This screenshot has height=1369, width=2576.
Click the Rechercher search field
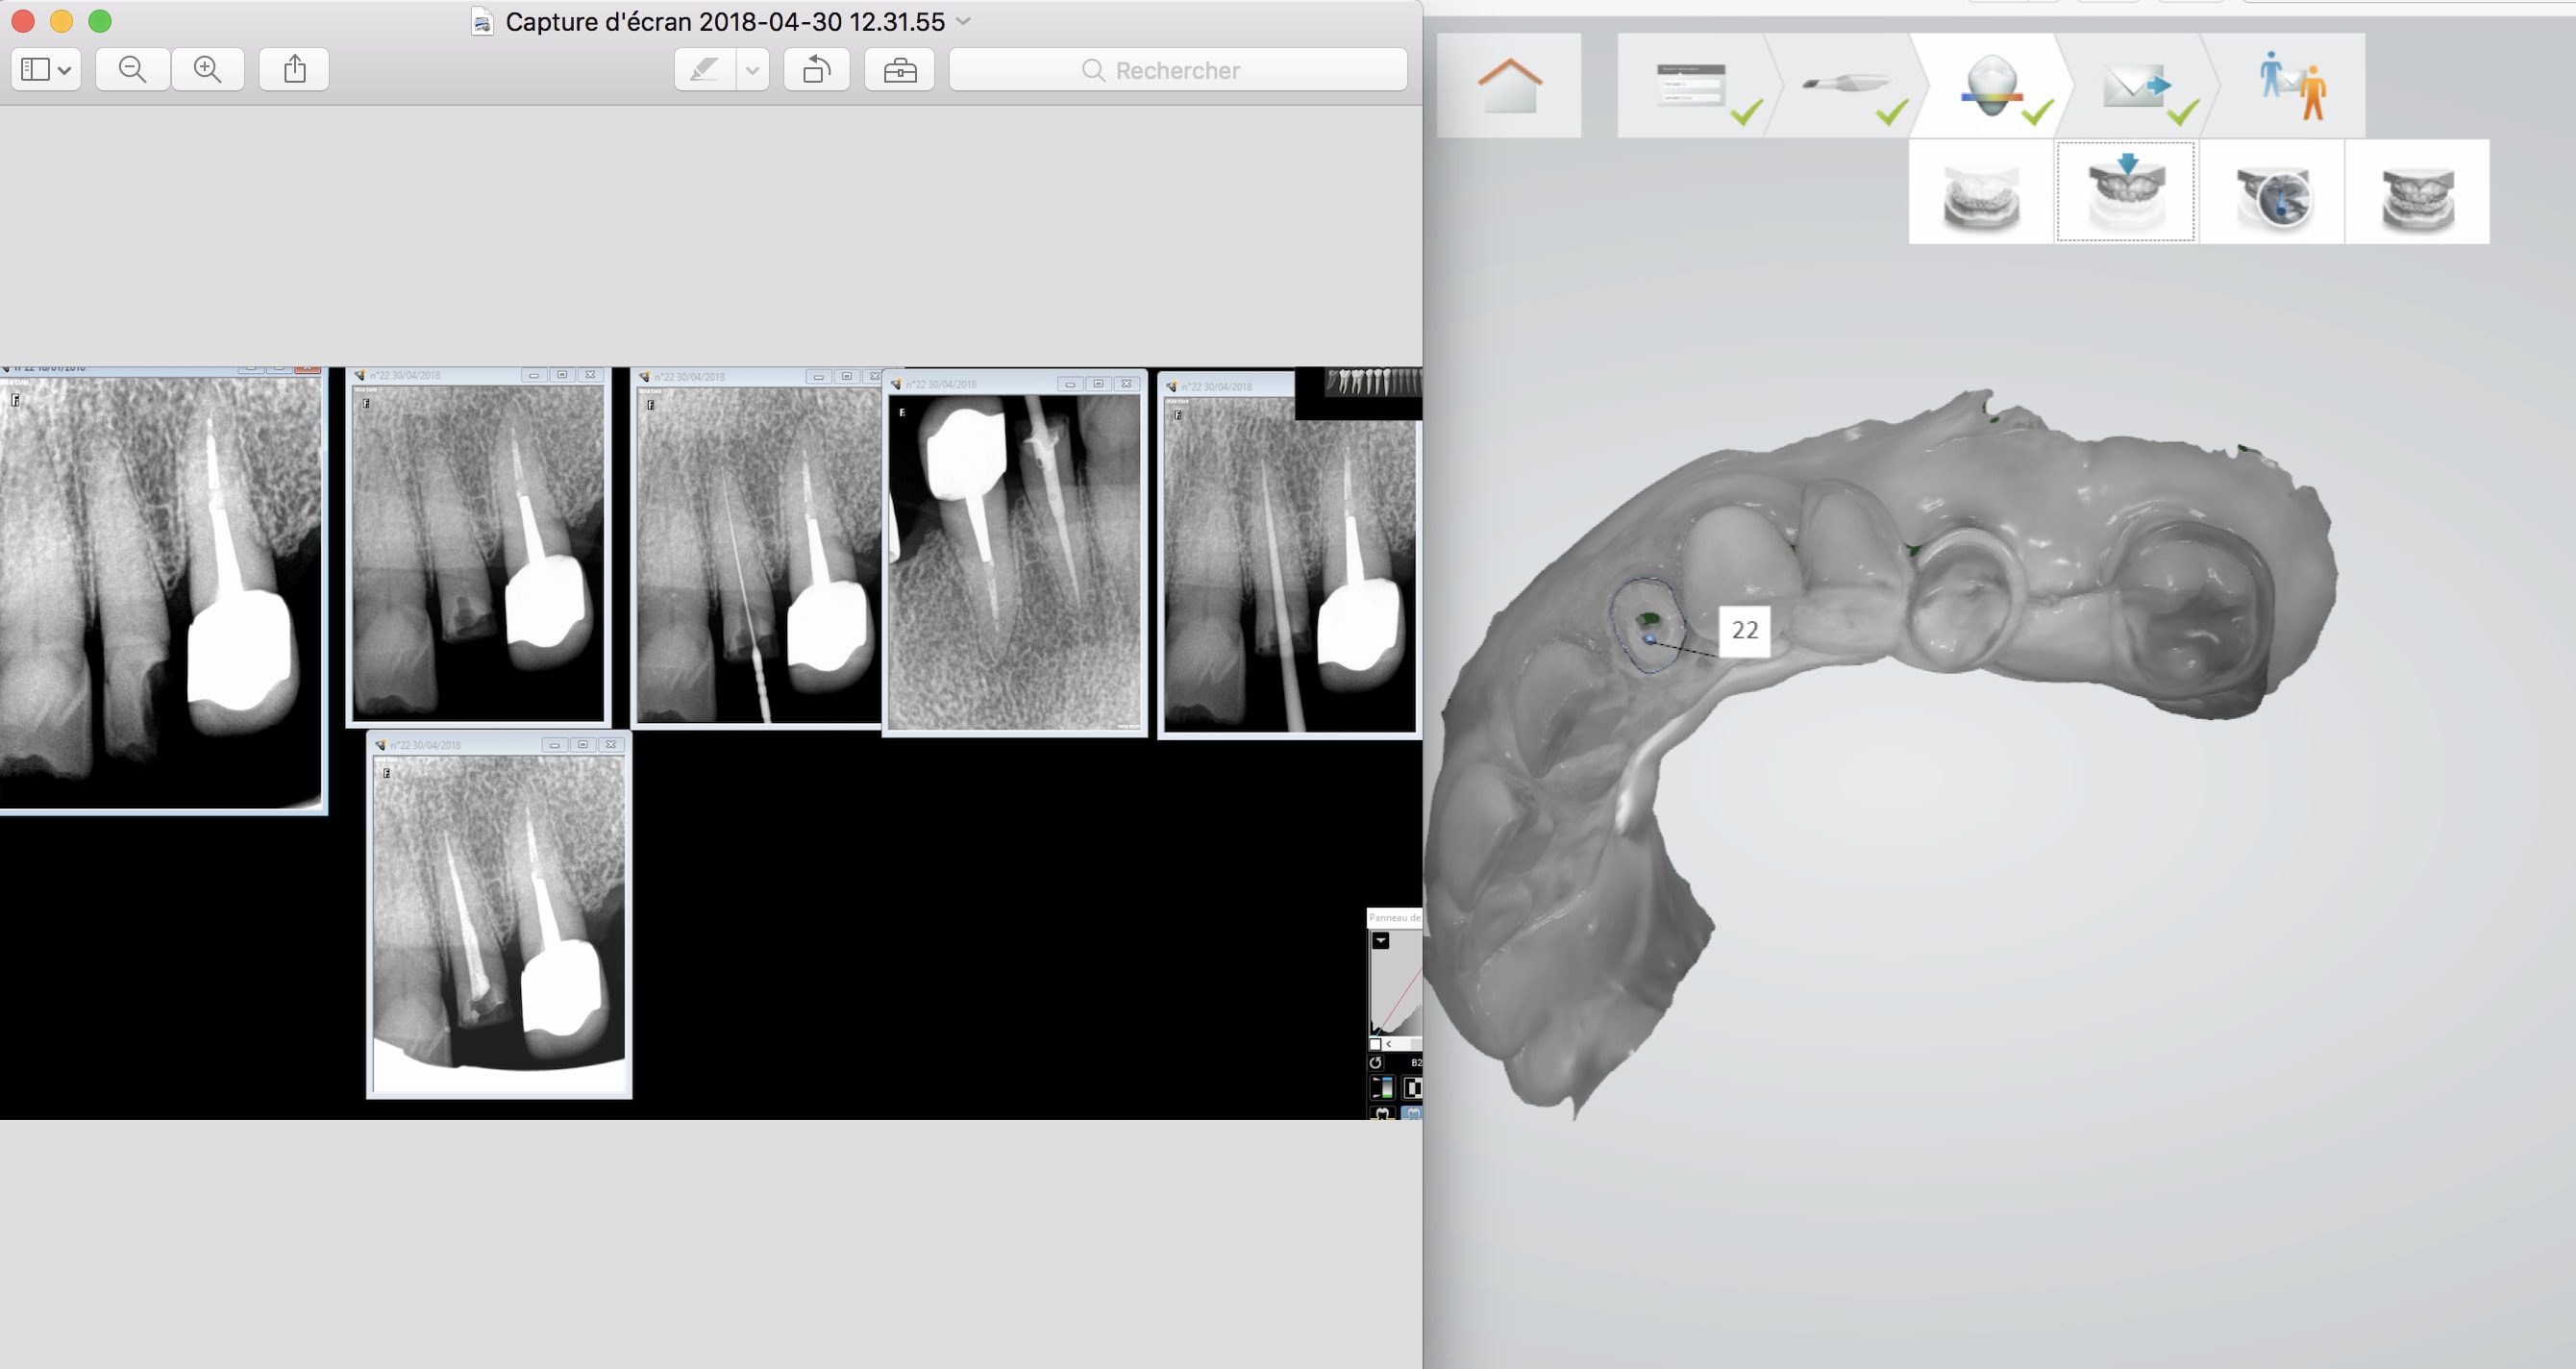1178,70
